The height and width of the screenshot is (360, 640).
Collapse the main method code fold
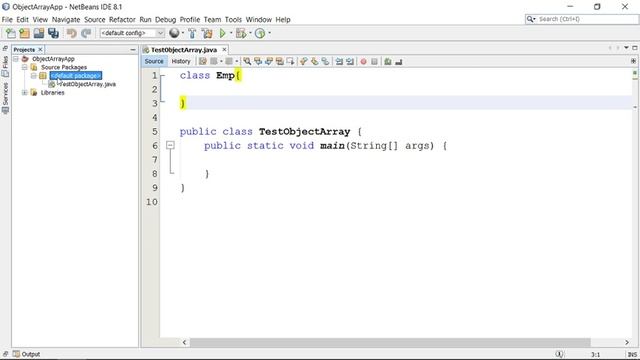(x=170, y=145)
